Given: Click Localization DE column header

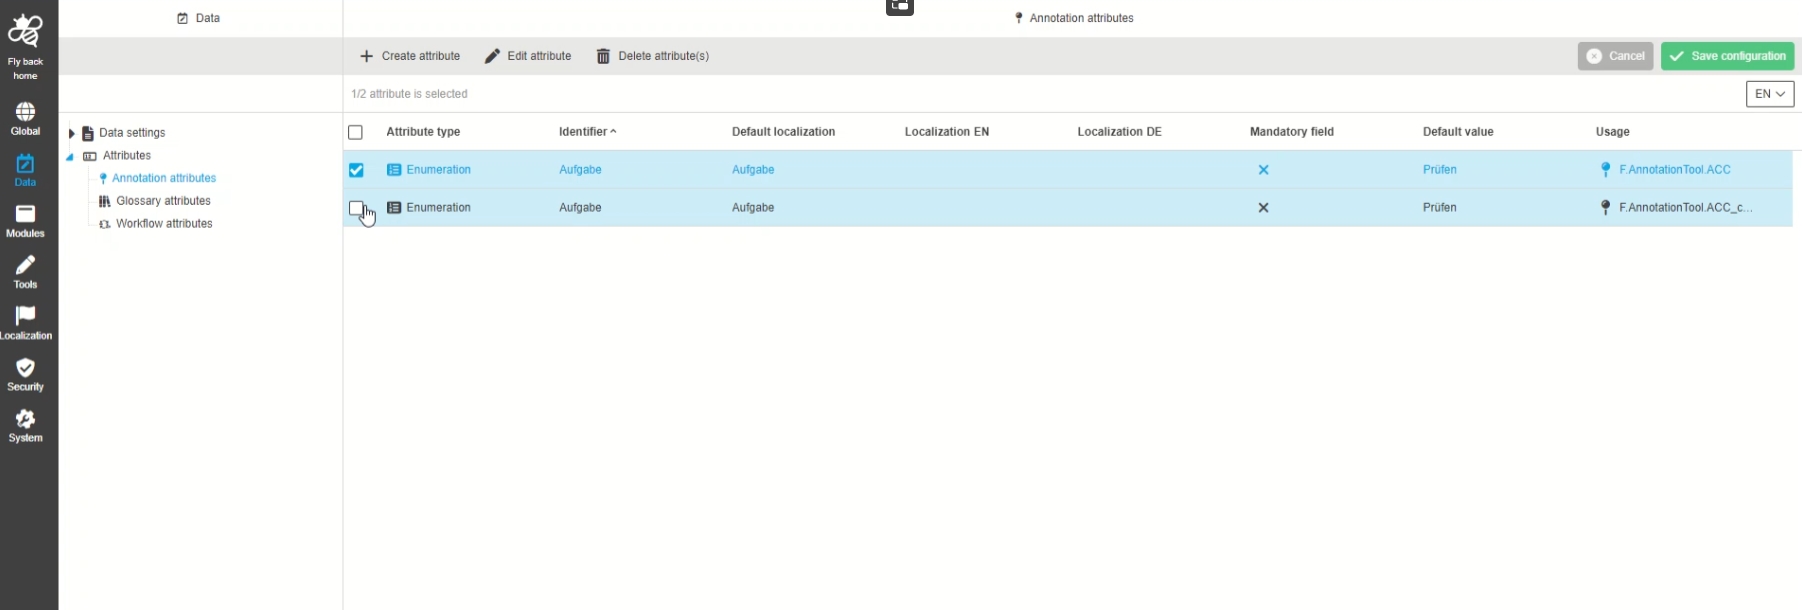Looking at the screenshot, I should (x=1119, y=132).
